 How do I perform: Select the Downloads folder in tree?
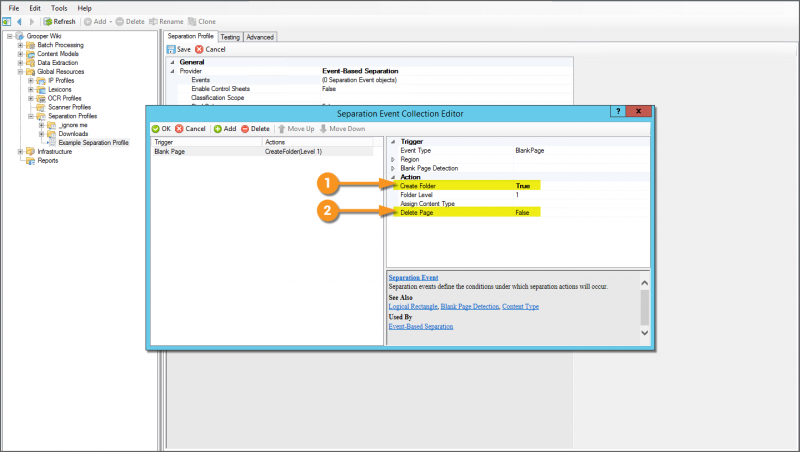tap(73, 134)
